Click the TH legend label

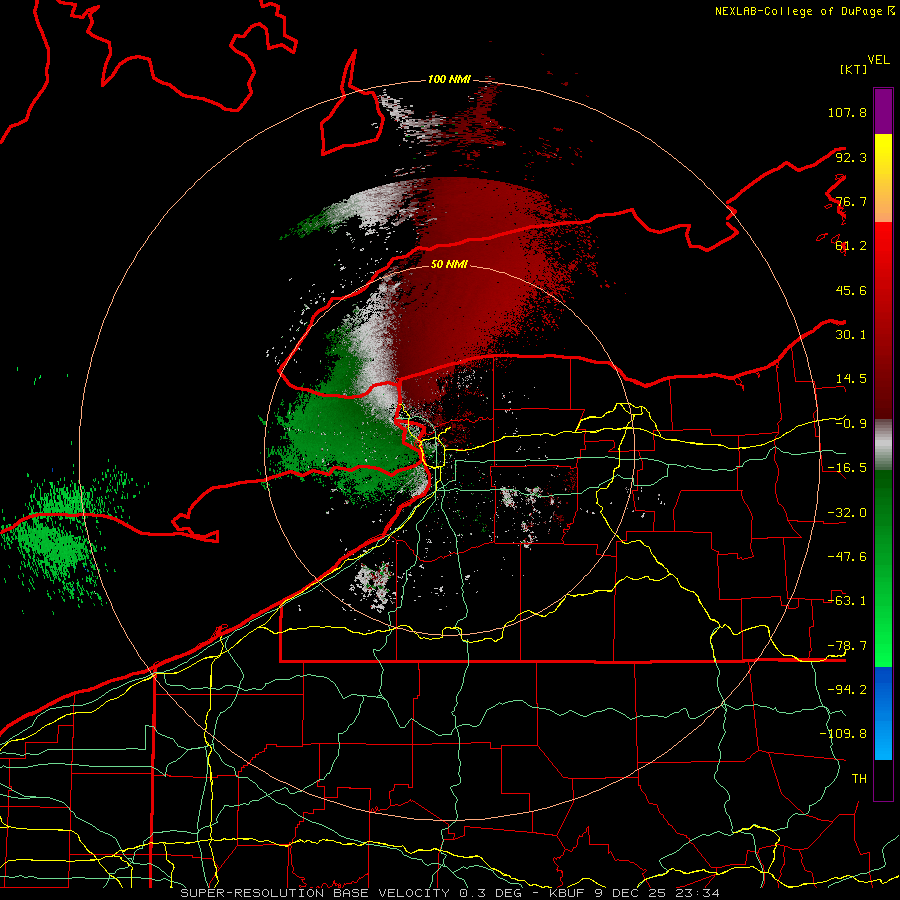859,779
